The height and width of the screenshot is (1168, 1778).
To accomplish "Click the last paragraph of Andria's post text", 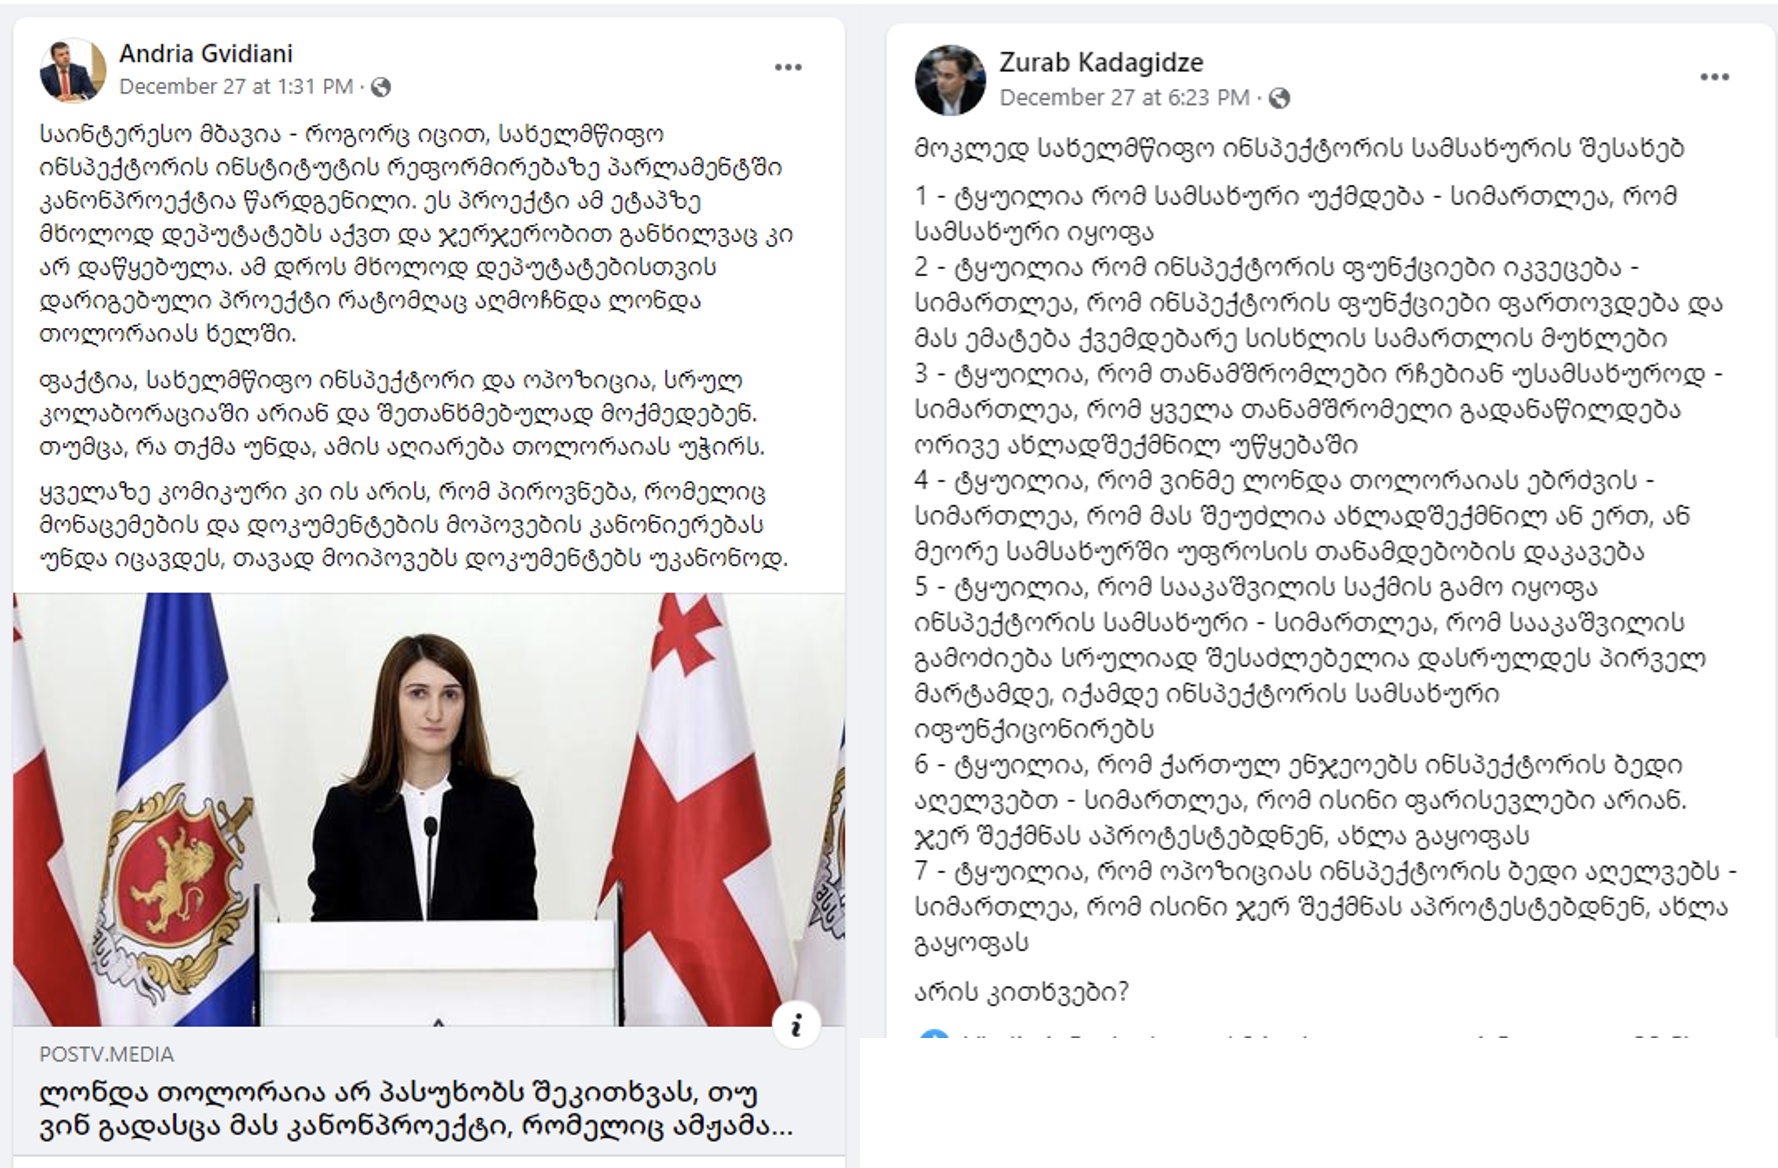I will (414, 525).
